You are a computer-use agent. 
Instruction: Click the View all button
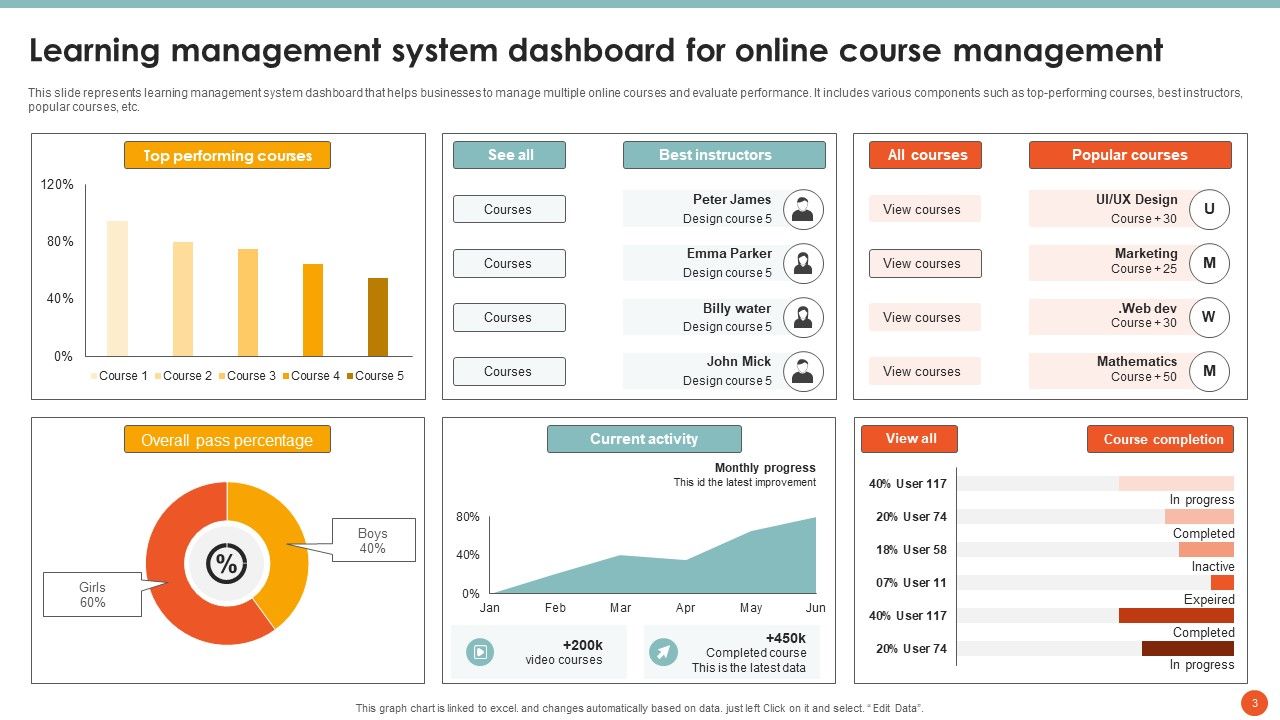(909, 438)
